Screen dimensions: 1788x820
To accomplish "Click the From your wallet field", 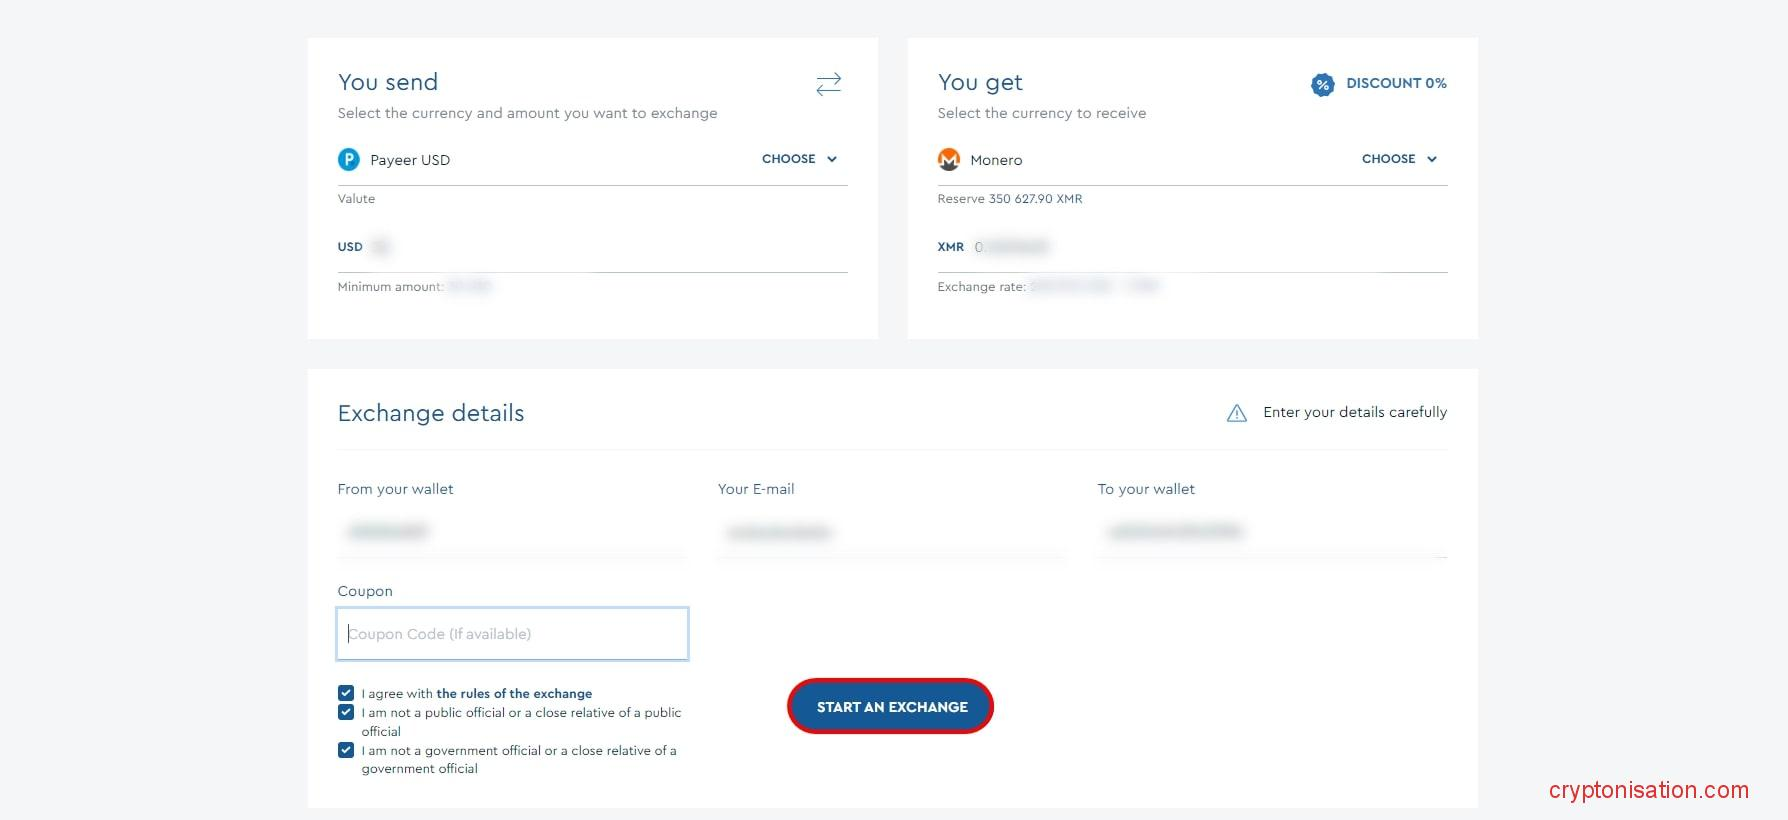I will click(512, 532).
